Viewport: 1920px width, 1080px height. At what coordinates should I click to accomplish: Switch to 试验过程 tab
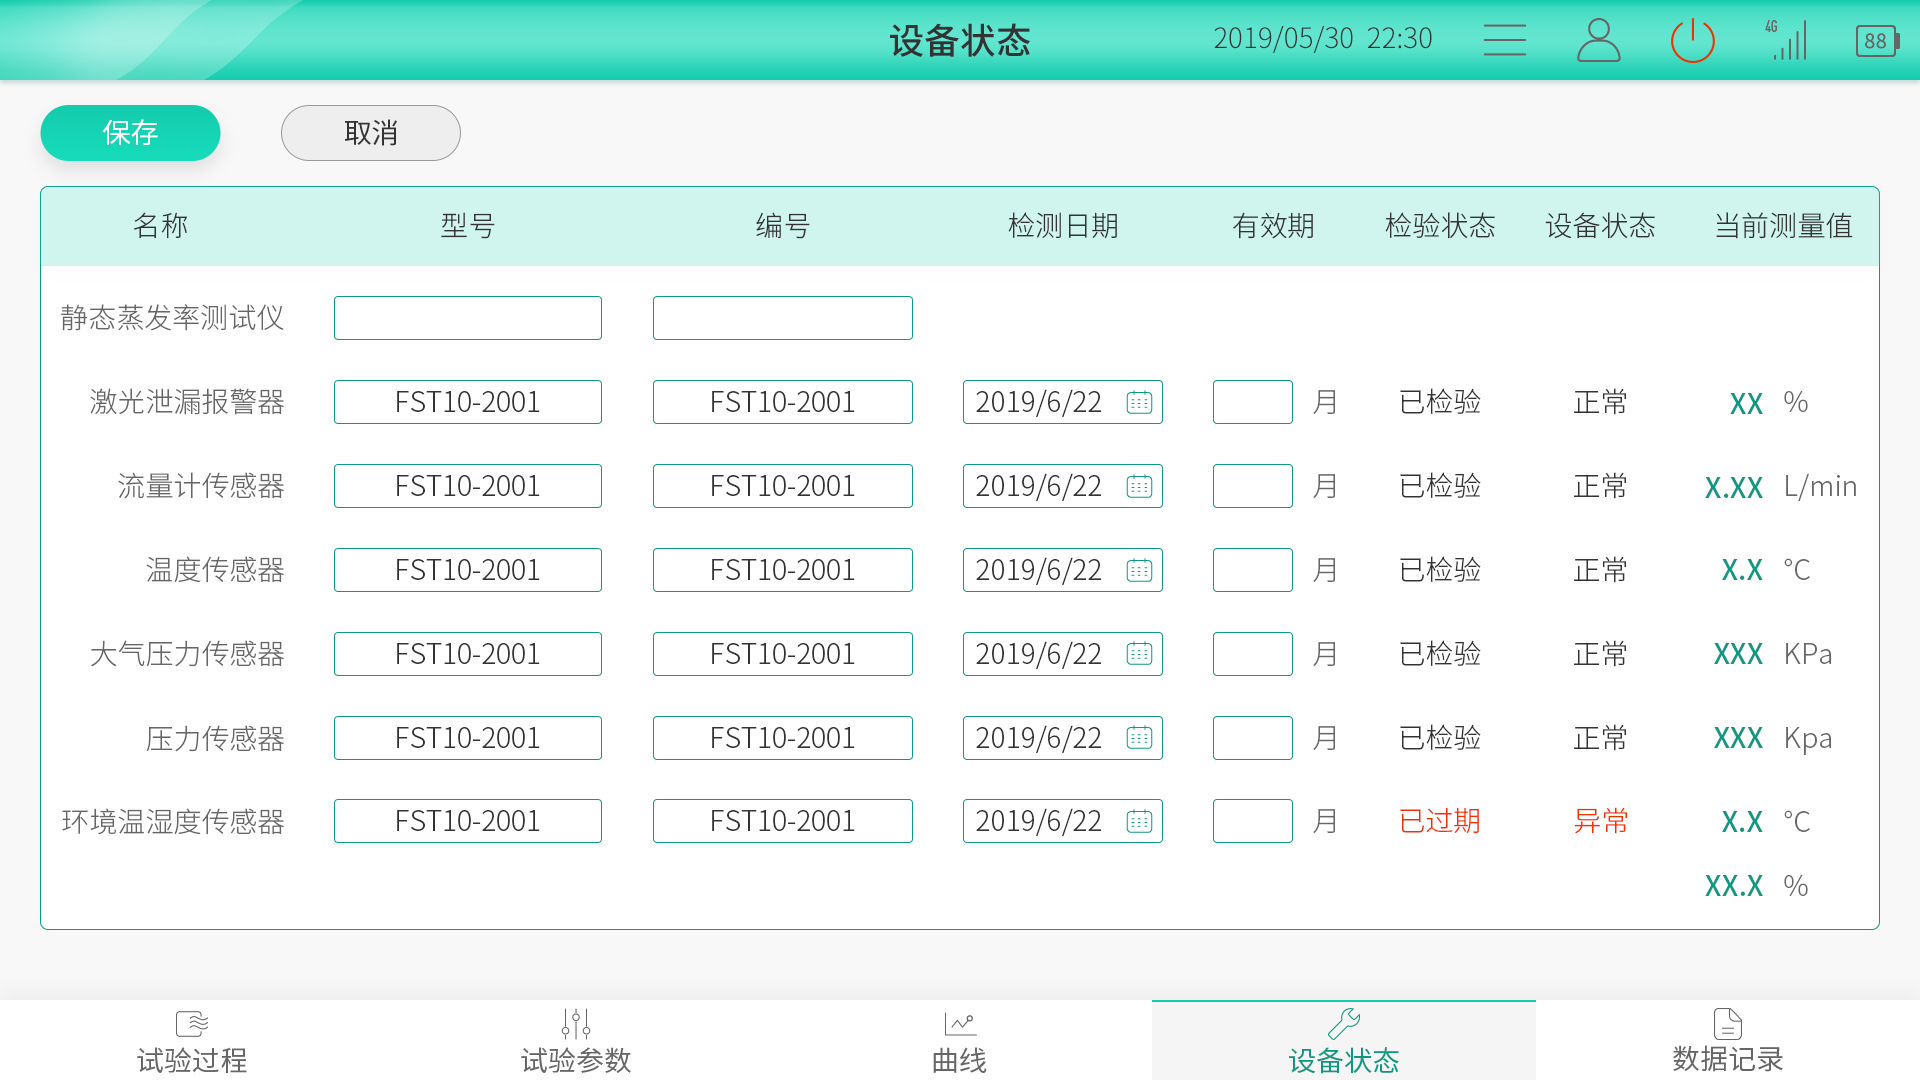tap(192, 1041)
